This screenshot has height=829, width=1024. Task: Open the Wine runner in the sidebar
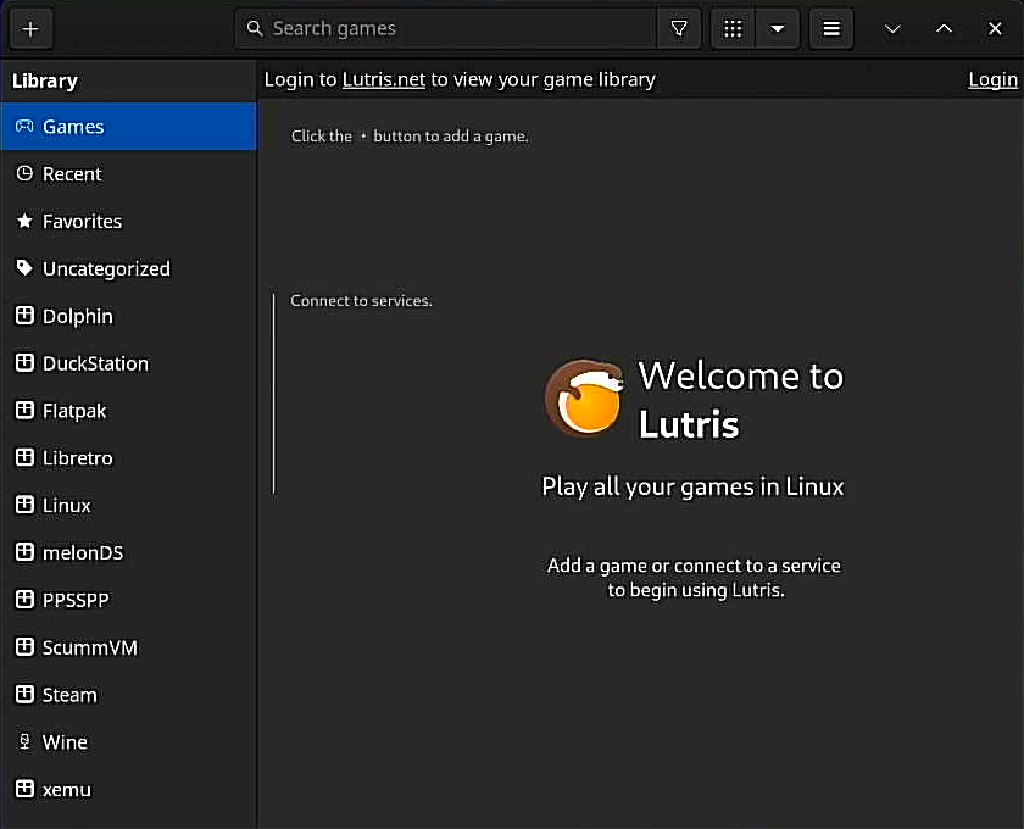(64, 742)
